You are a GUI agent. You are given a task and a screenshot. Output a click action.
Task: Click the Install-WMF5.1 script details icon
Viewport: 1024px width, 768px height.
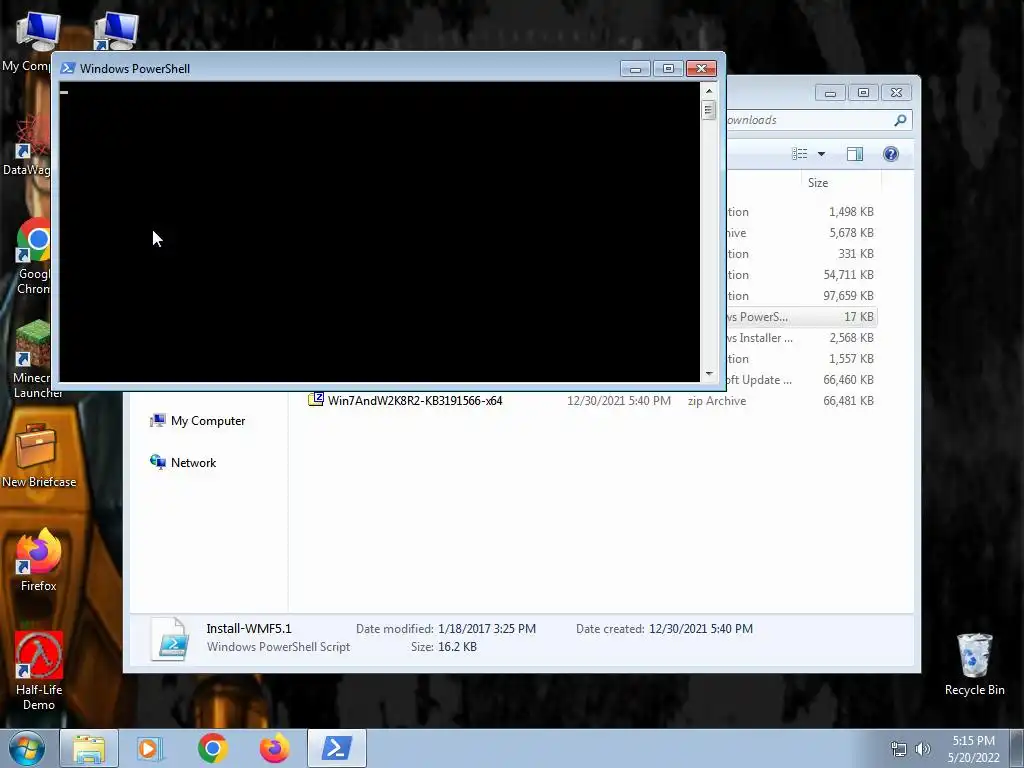tap(170, 639)
